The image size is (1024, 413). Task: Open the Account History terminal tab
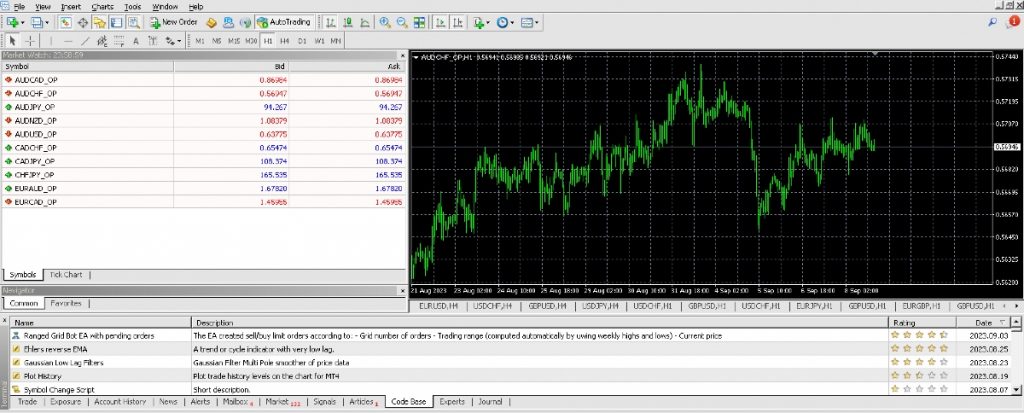(x=120, y=402)
